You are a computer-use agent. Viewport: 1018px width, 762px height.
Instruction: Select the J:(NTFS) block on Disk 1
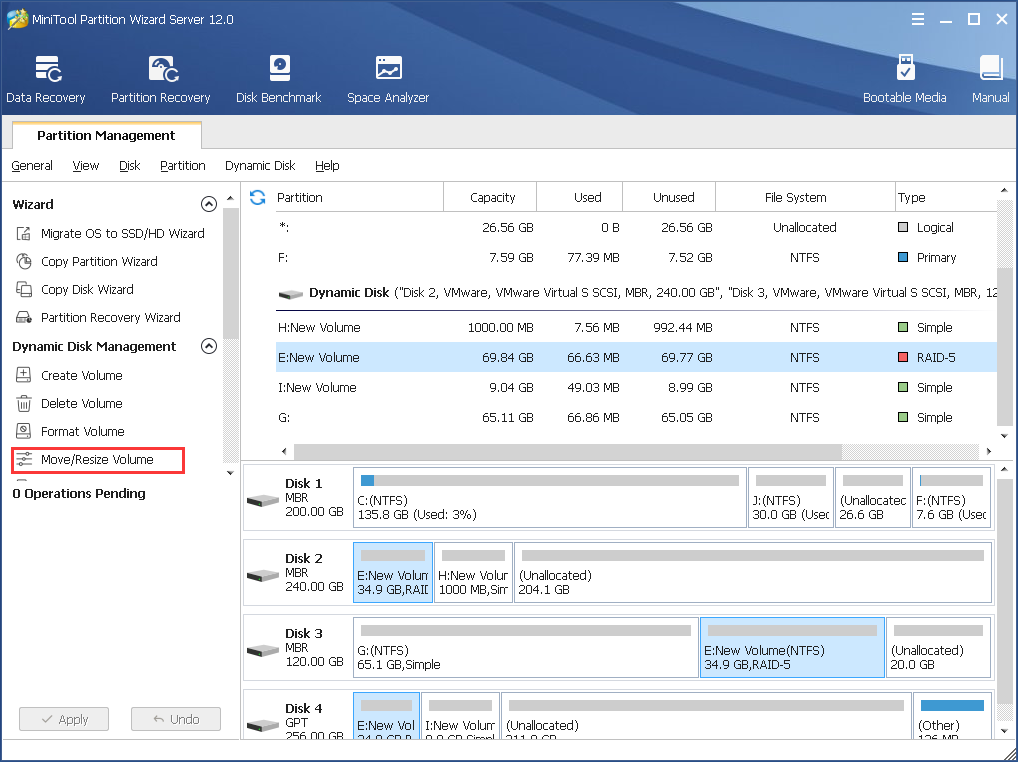tap(791, 497)
